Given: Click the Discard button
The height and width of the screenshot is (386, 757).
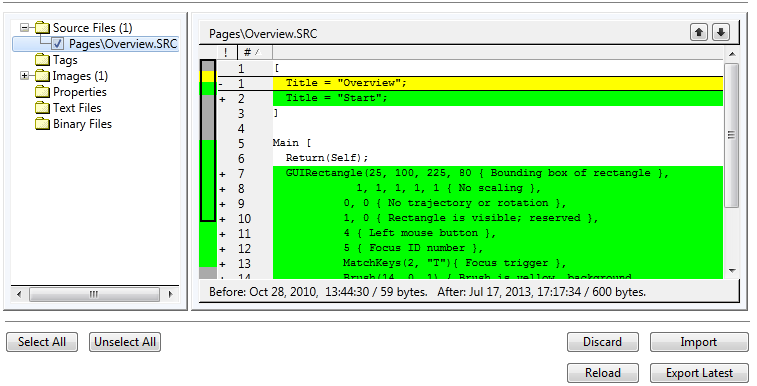Looking at the screenshot, I should point(603,342).
